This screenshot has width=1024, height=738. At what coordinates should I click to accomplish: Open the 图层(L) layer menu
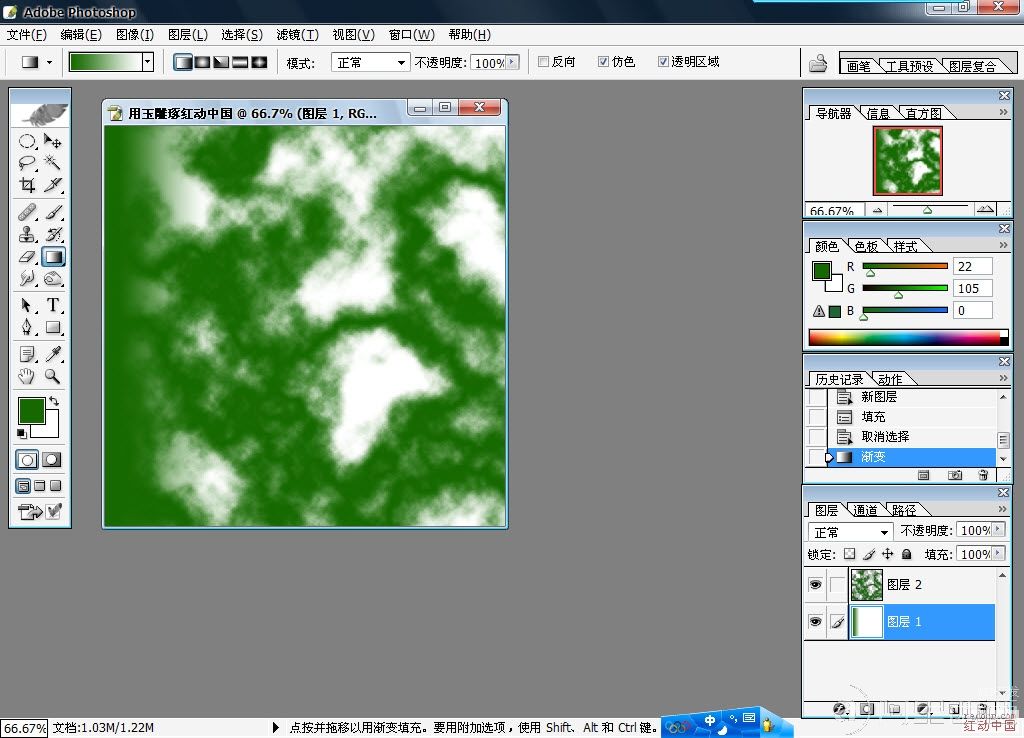tap(188, 35)
